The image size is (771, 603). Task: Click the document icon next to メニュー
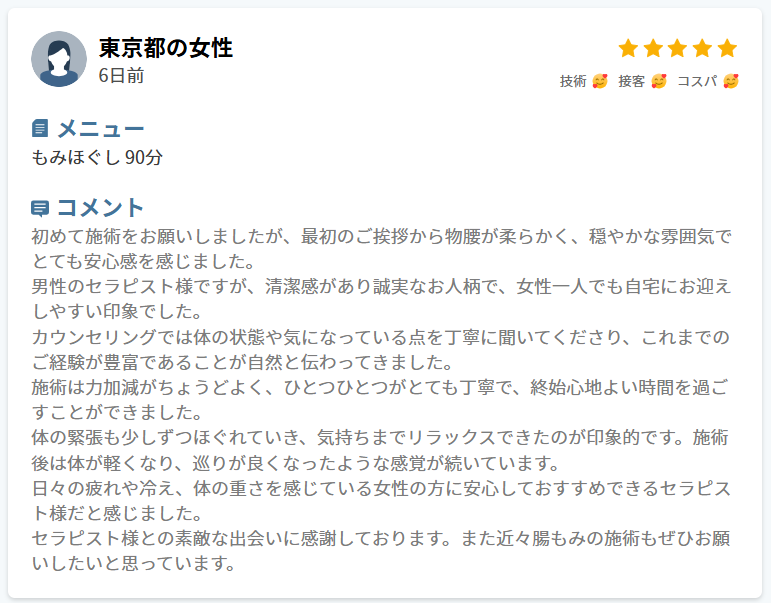coord(40,128)
